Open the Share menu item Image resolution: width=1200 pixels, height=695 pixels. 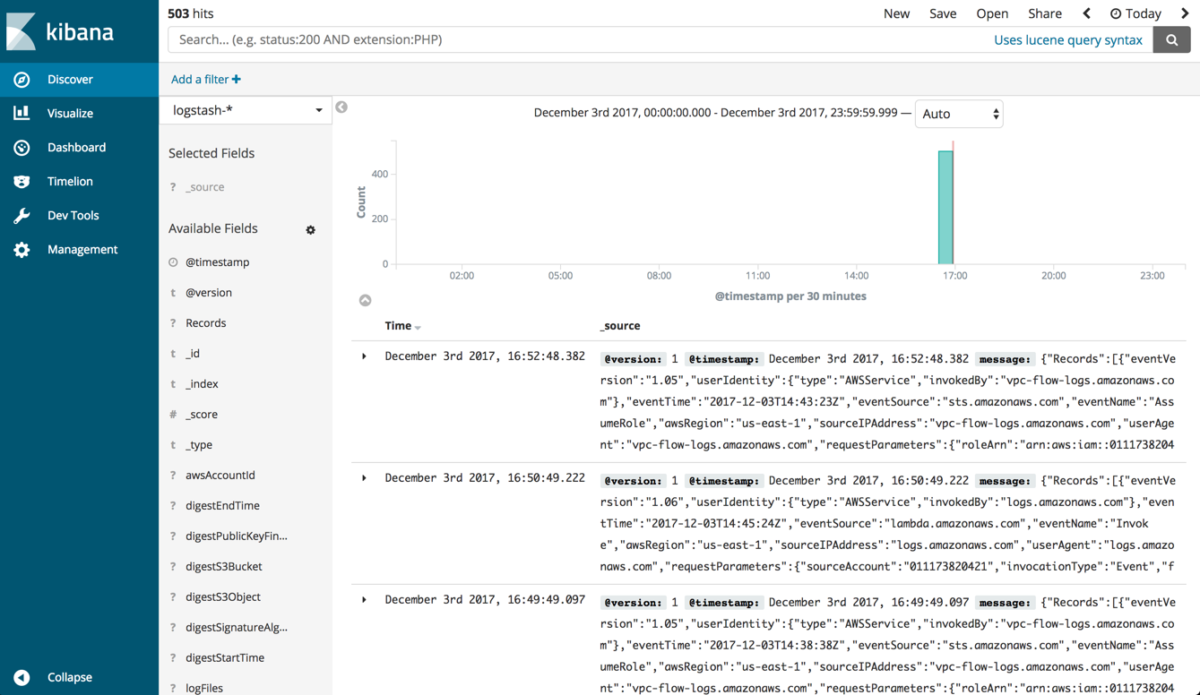coord(1045,14)
